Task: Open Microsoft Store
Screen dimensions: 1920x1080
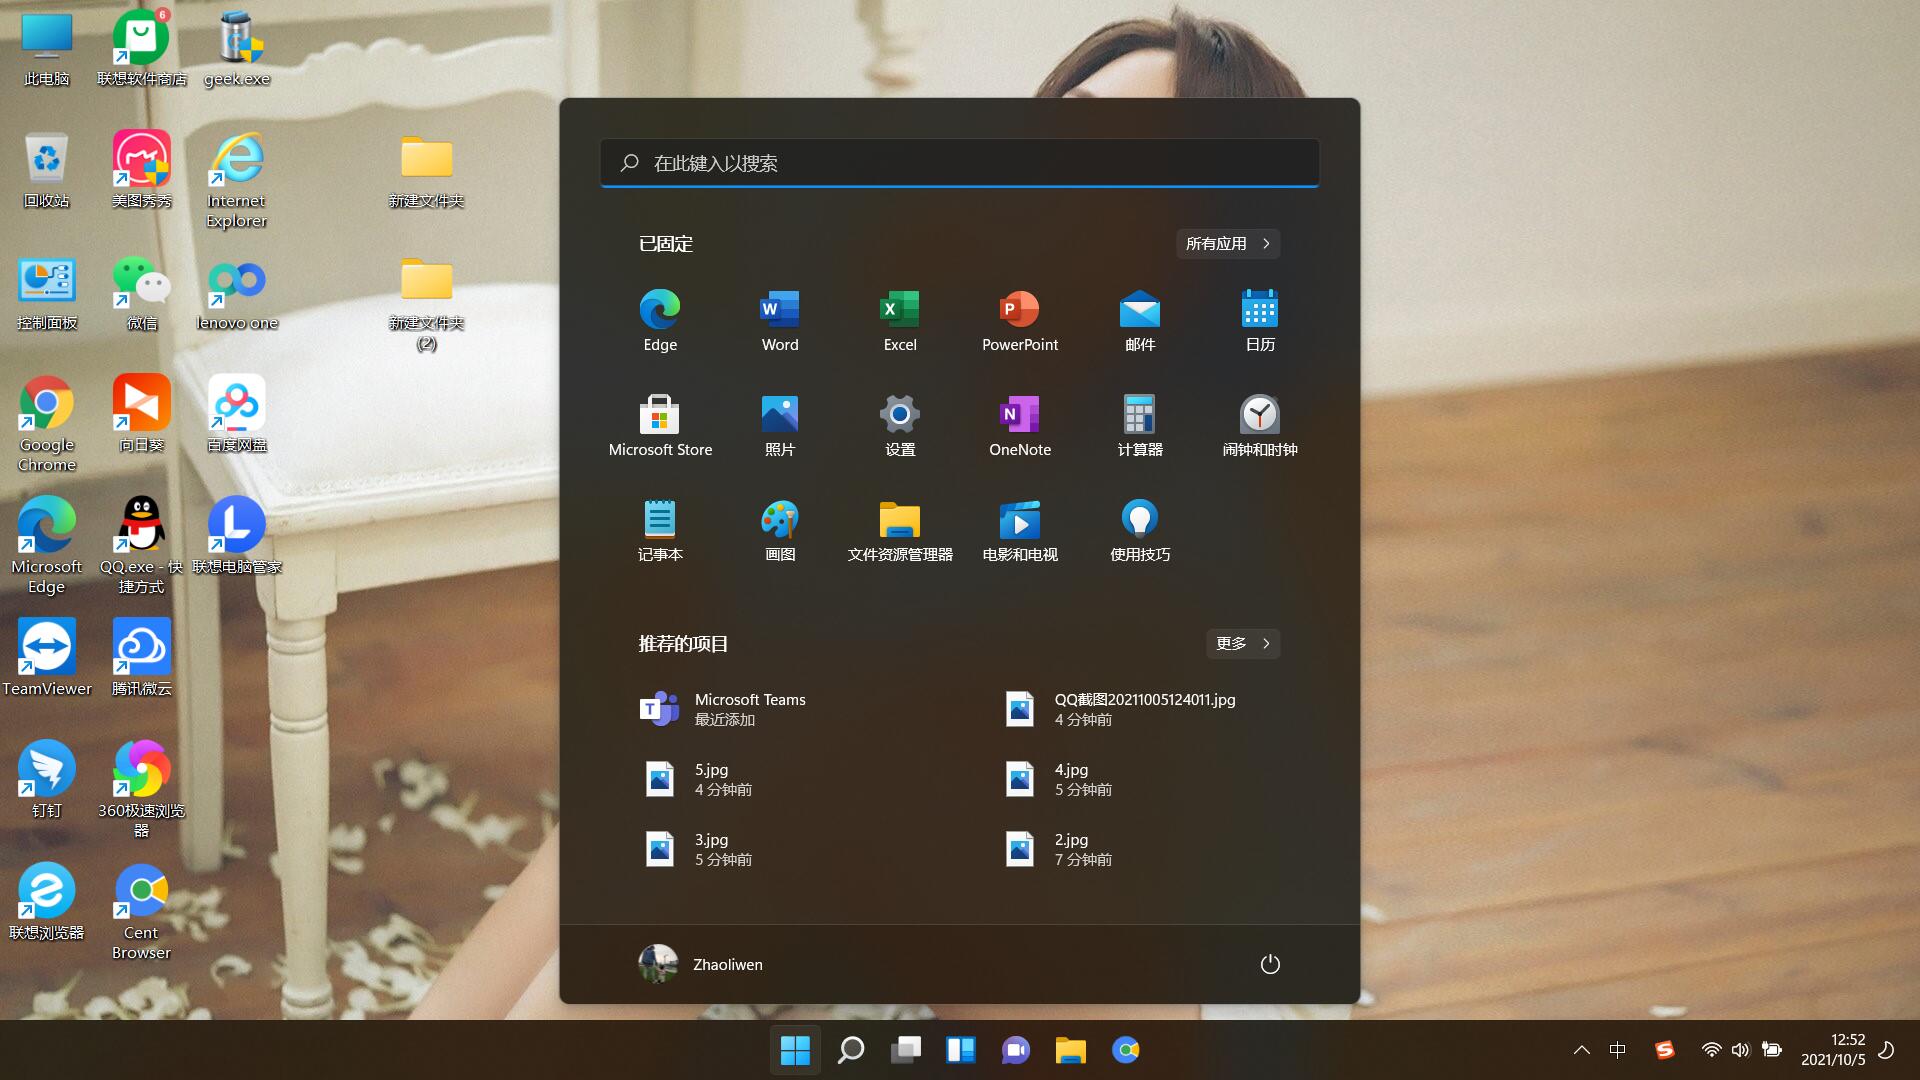Action: (659, 414)
